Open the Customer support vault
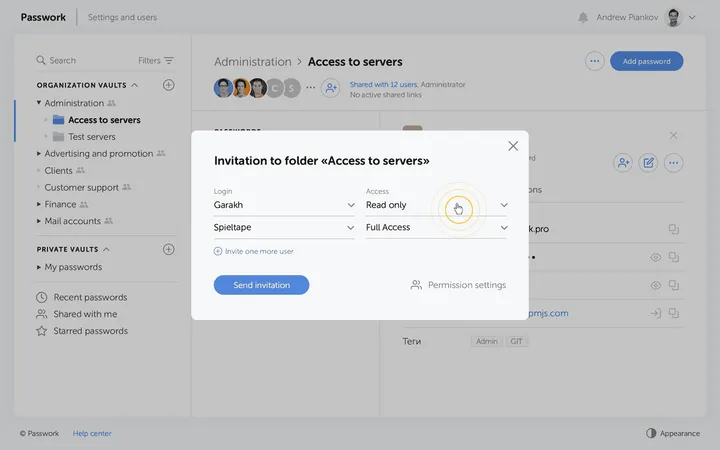 (81, 187)
